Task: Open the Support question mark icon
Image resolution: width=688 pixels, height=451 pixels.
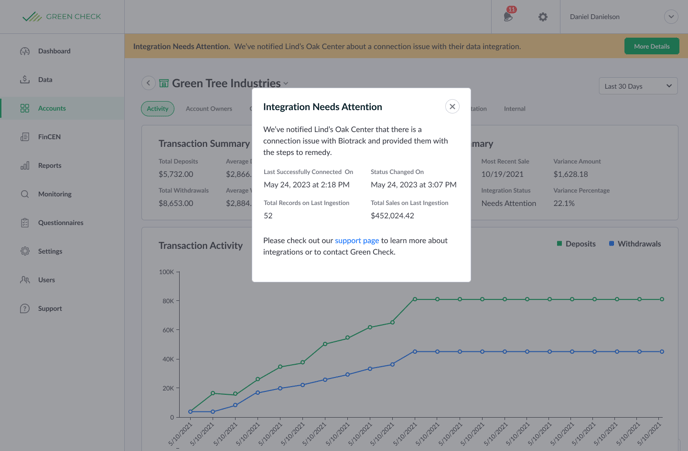Action: pyautogui.click(x=25, y=308)
